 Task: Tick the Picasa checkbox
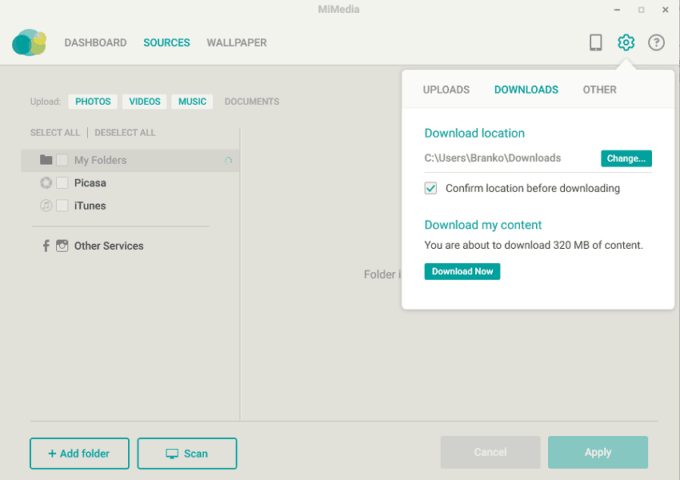coord(62,183)
